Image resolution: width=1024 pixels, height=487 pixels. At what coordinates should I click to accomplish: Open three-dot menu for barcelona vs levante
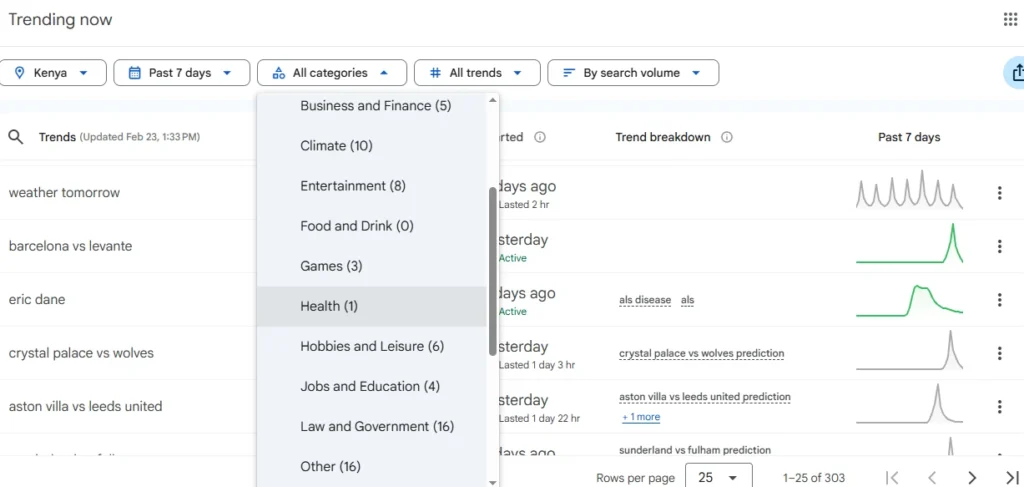coord(999,246)
